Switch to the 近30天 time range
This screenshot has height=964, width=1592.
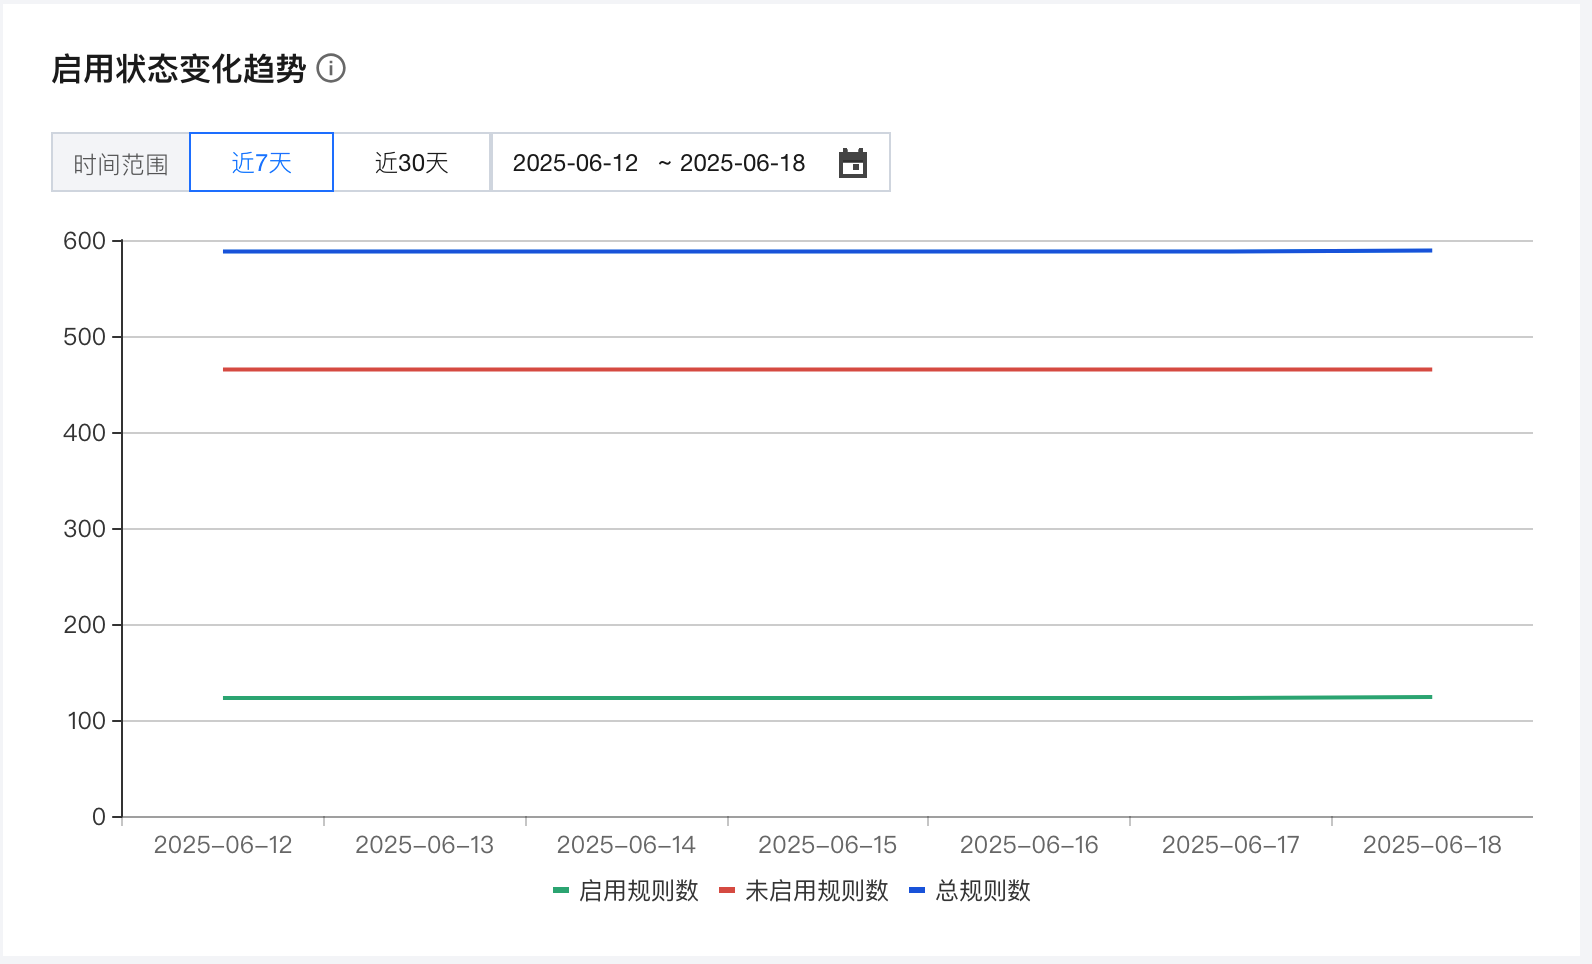click(x=411, y=163)
